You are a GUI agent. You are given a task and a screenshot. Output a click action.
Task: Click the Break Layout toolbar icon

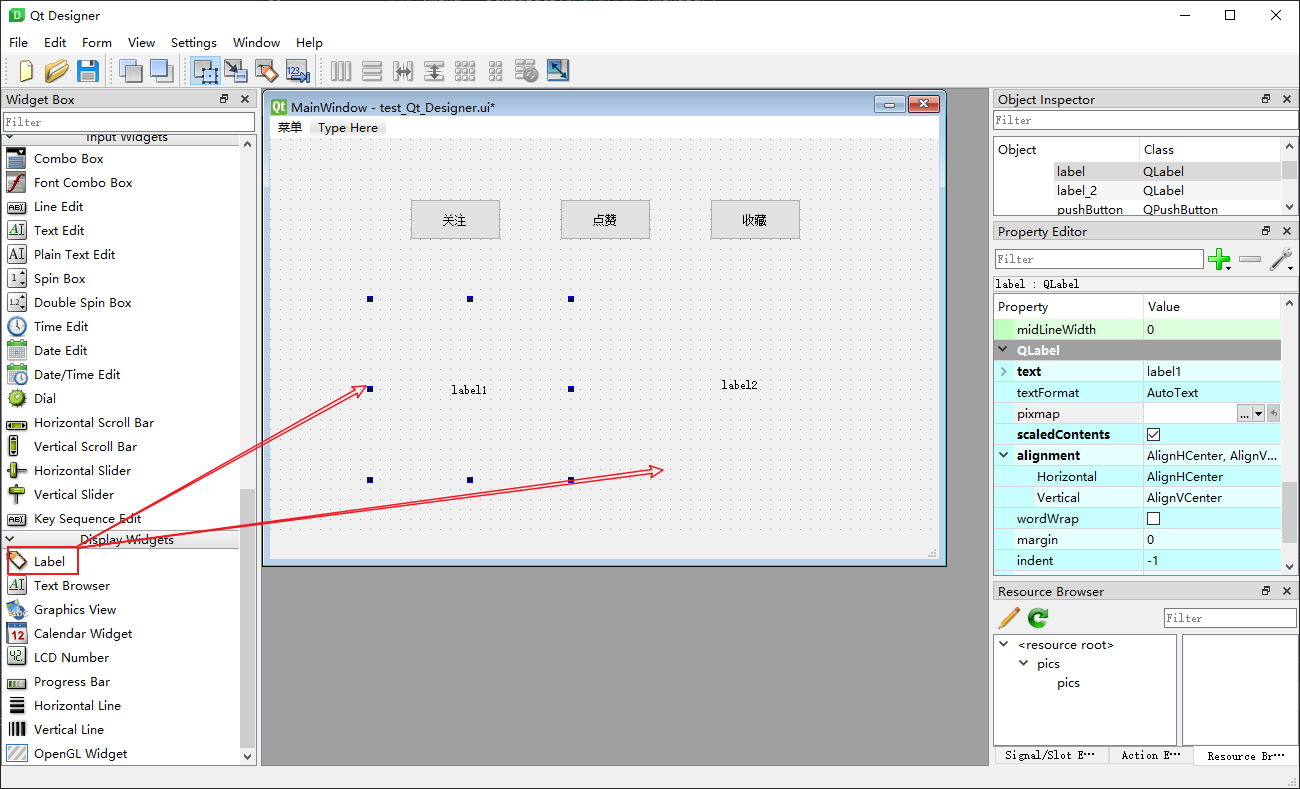coord(527,71)
